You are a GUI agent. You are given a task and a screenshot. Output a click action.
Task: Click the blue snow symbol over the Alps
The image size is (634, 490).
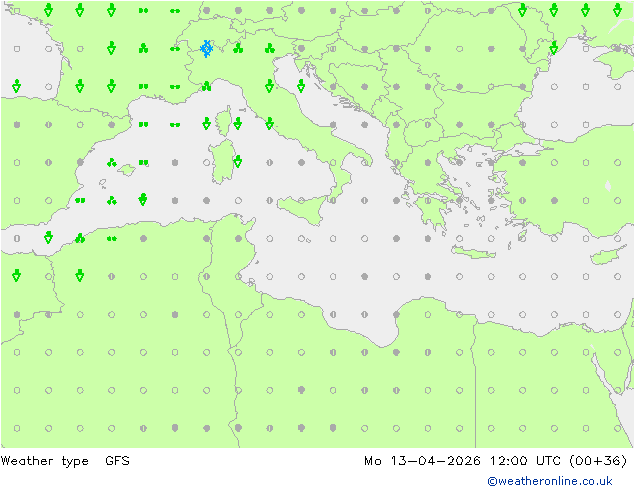pyautogui.click(x=207, y=49)
